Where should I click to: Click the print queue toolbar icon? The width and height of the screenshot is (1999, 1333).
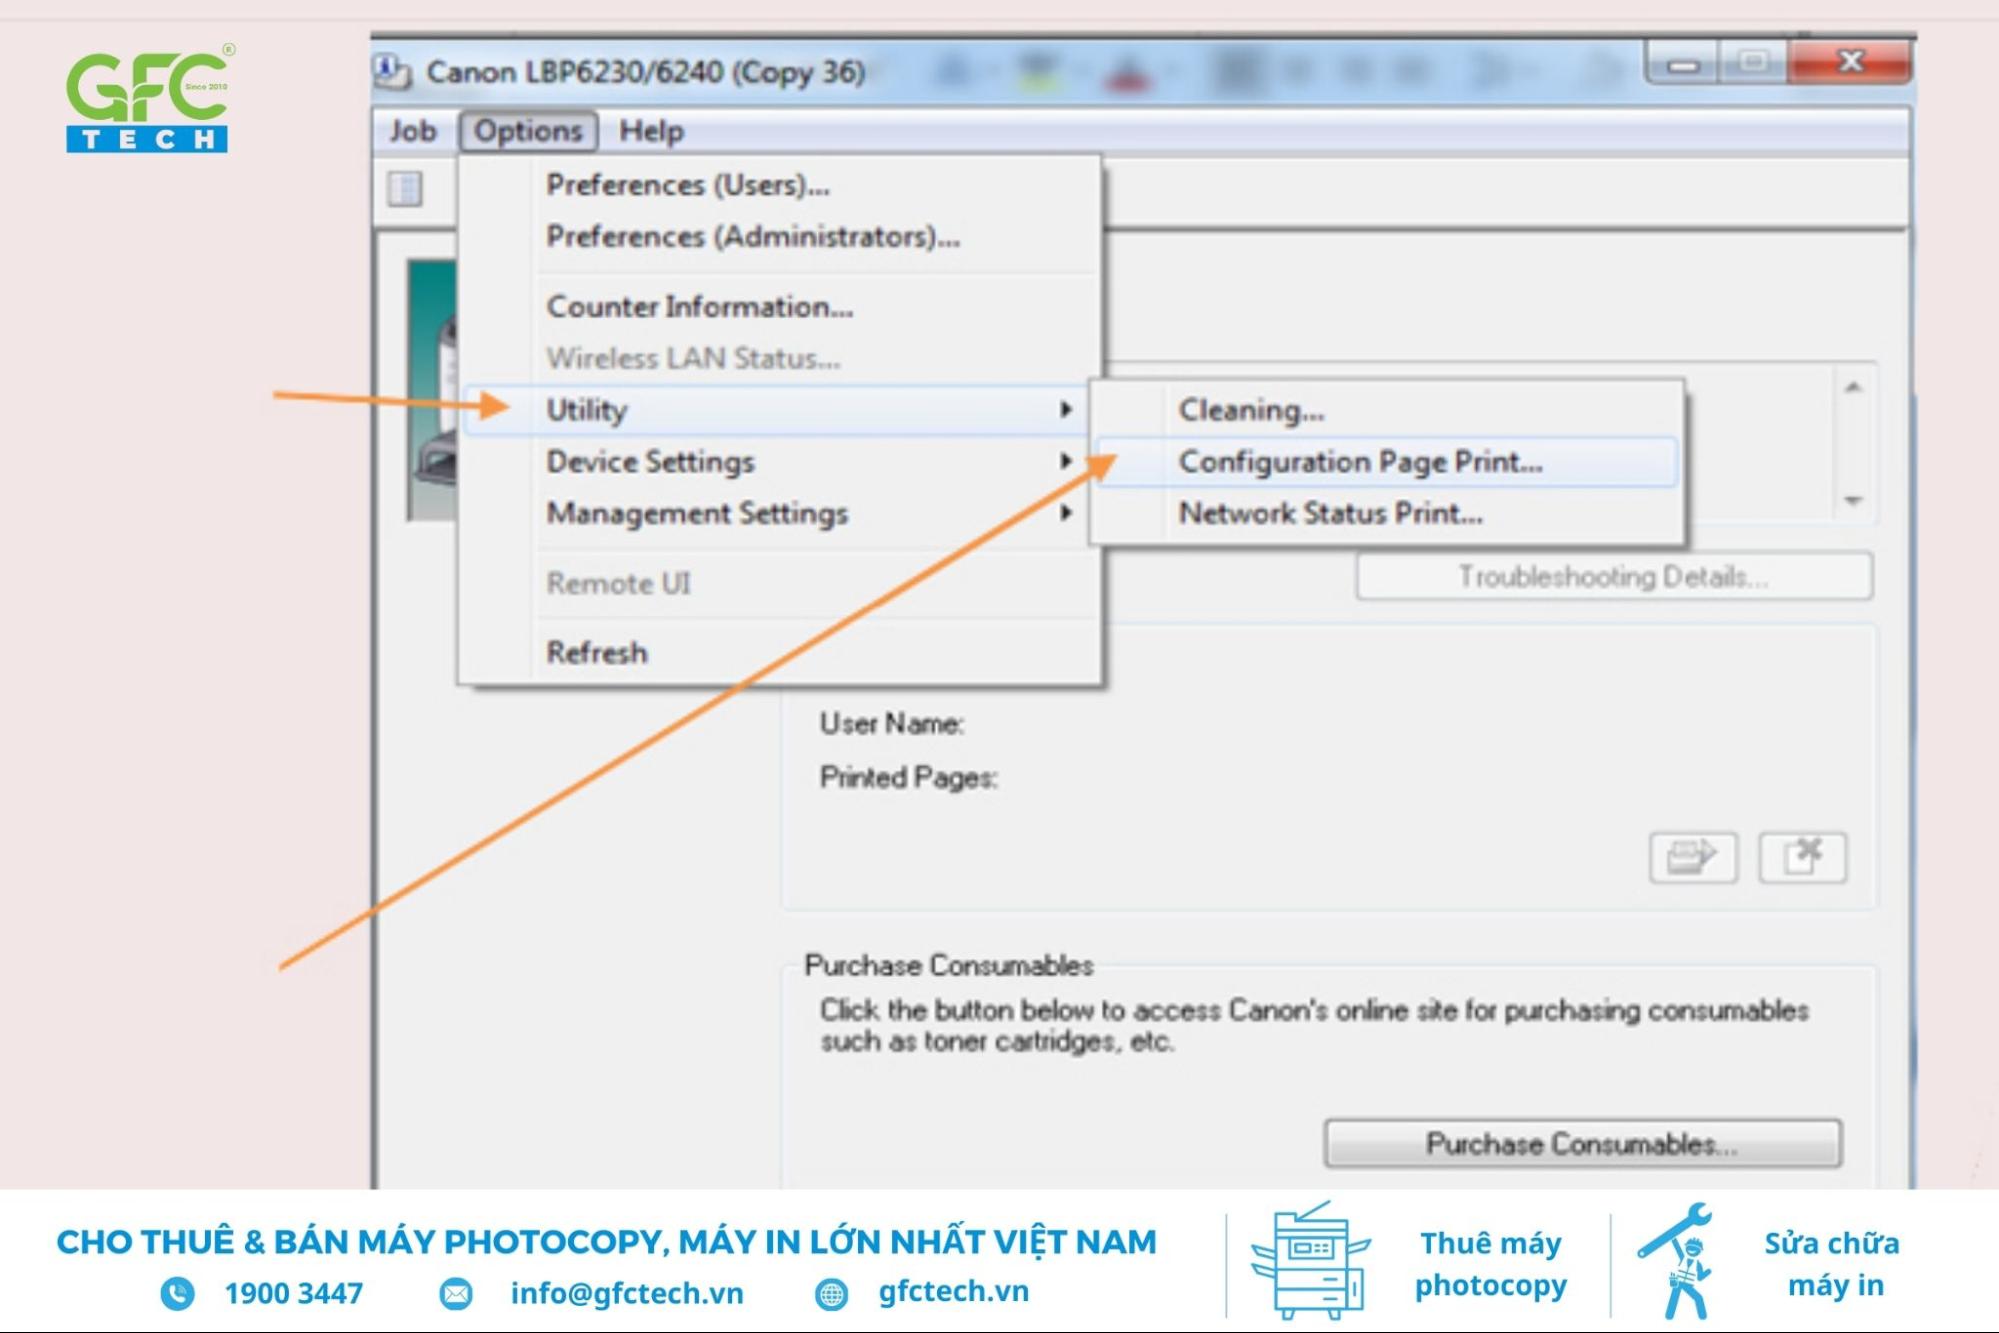(405, 188)
